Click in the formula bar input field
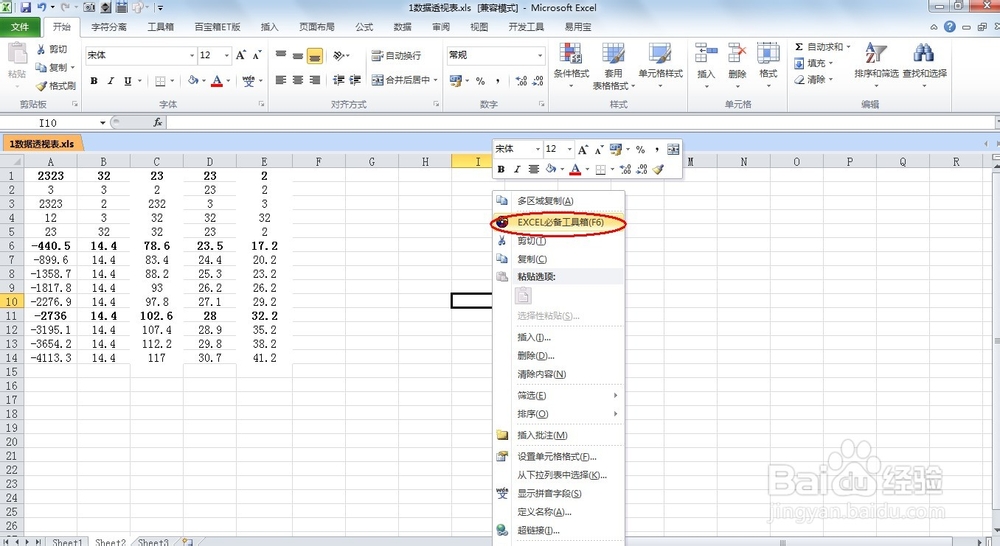The image size is (1000, 546). point(580,122)
